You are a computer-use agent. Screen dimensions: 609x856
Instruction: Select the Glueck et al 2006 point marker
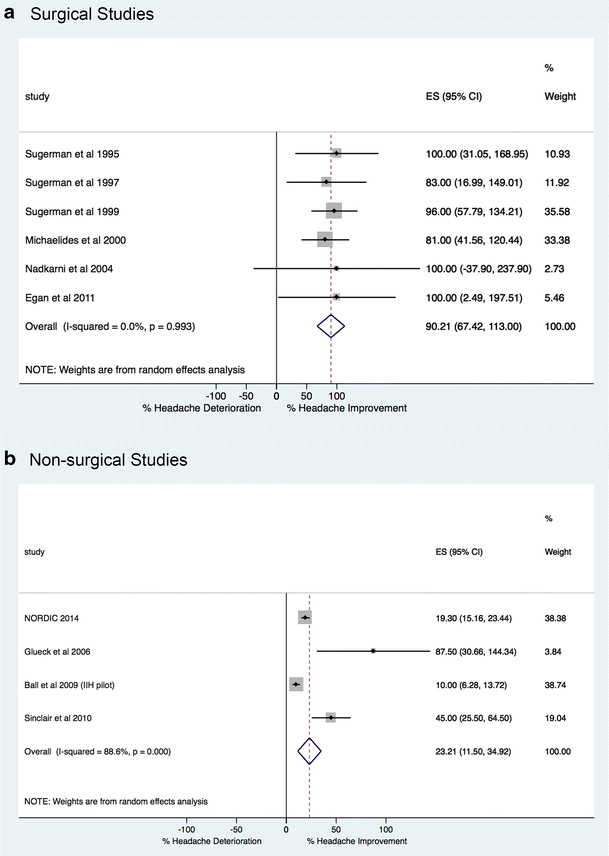click(373, 651)
